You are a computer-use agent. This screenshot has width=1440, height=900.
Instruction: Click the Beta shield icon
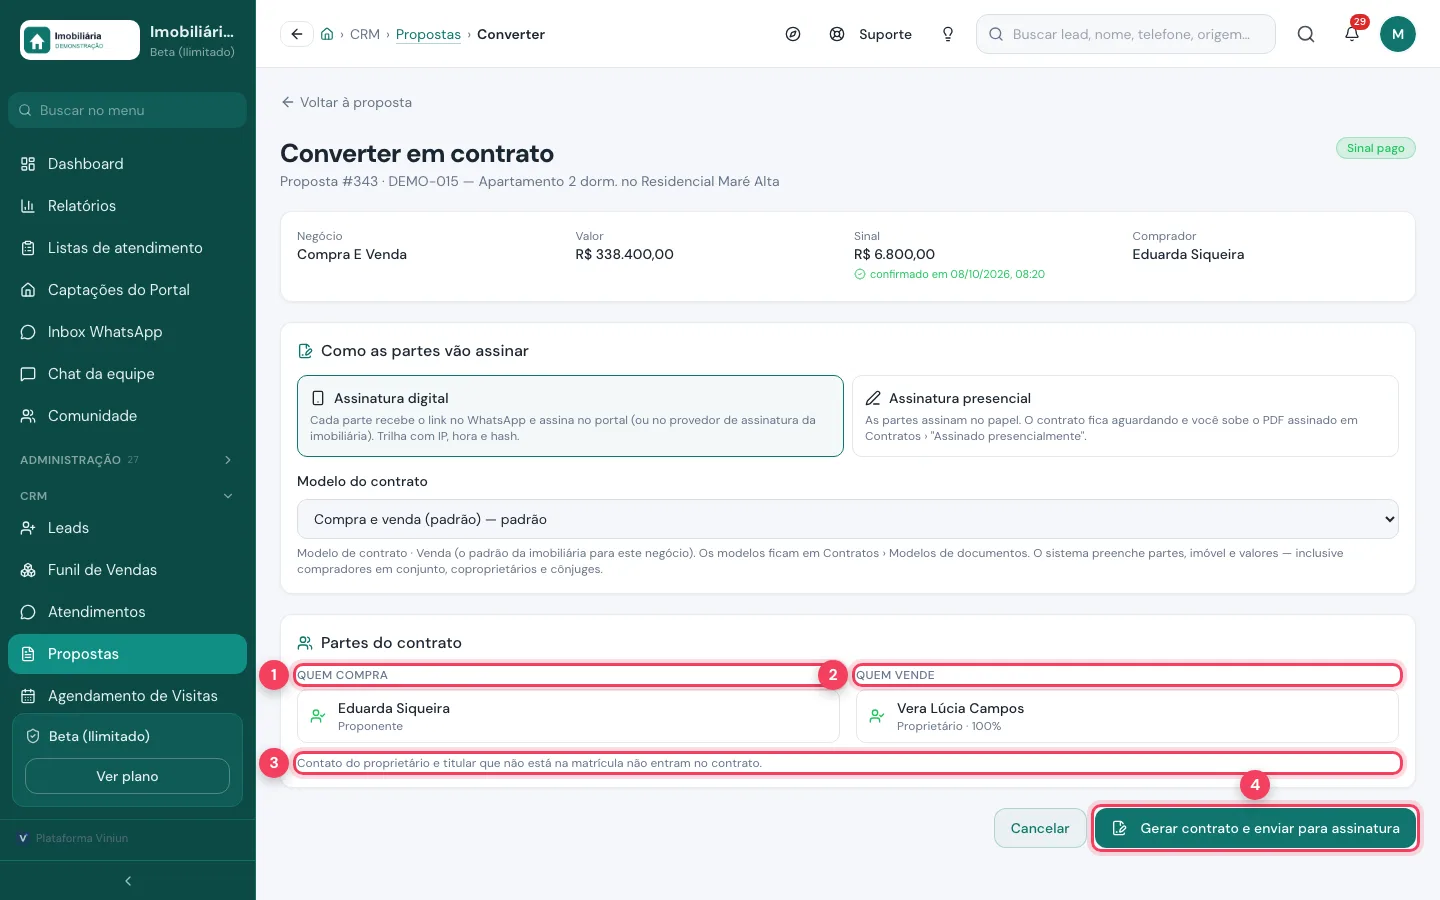pos(33,736)
